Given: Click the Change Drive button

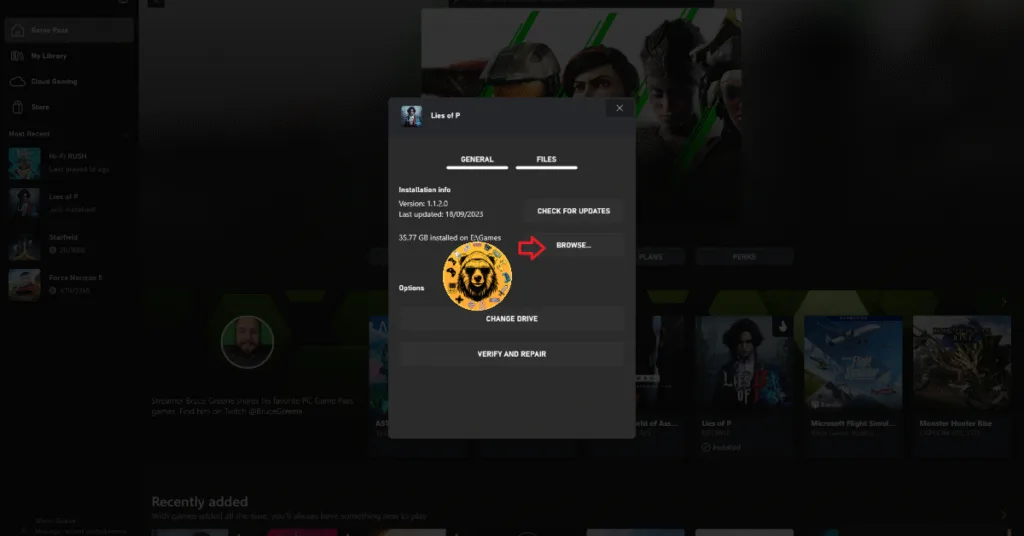Looking at the screenshot, I should tap(511, 319).
